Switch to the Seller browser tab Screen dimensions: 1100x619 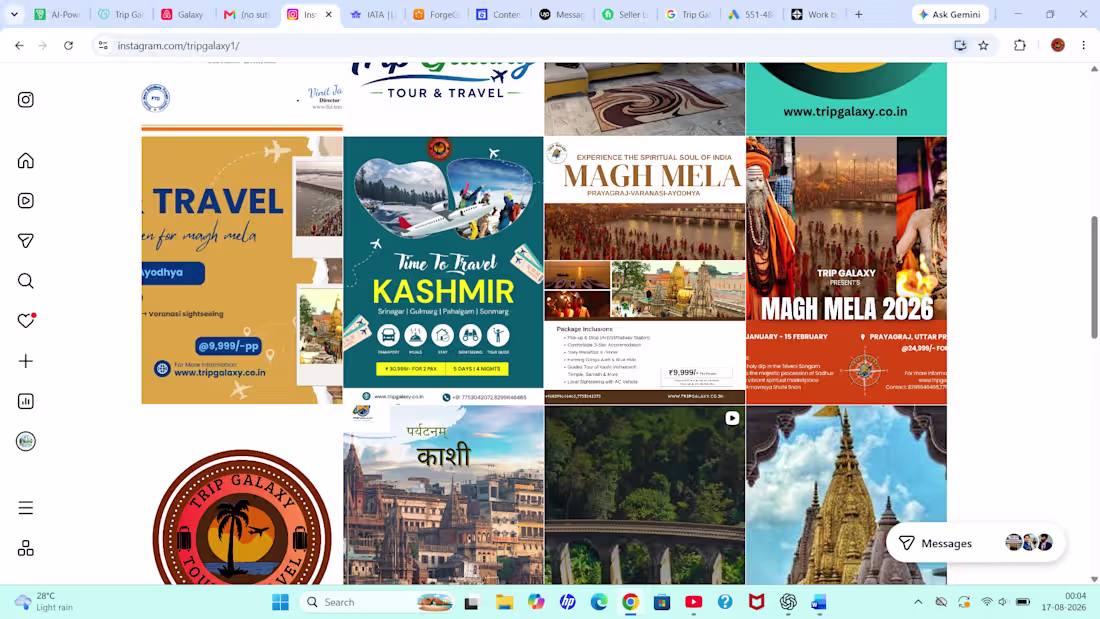(625, 14)
